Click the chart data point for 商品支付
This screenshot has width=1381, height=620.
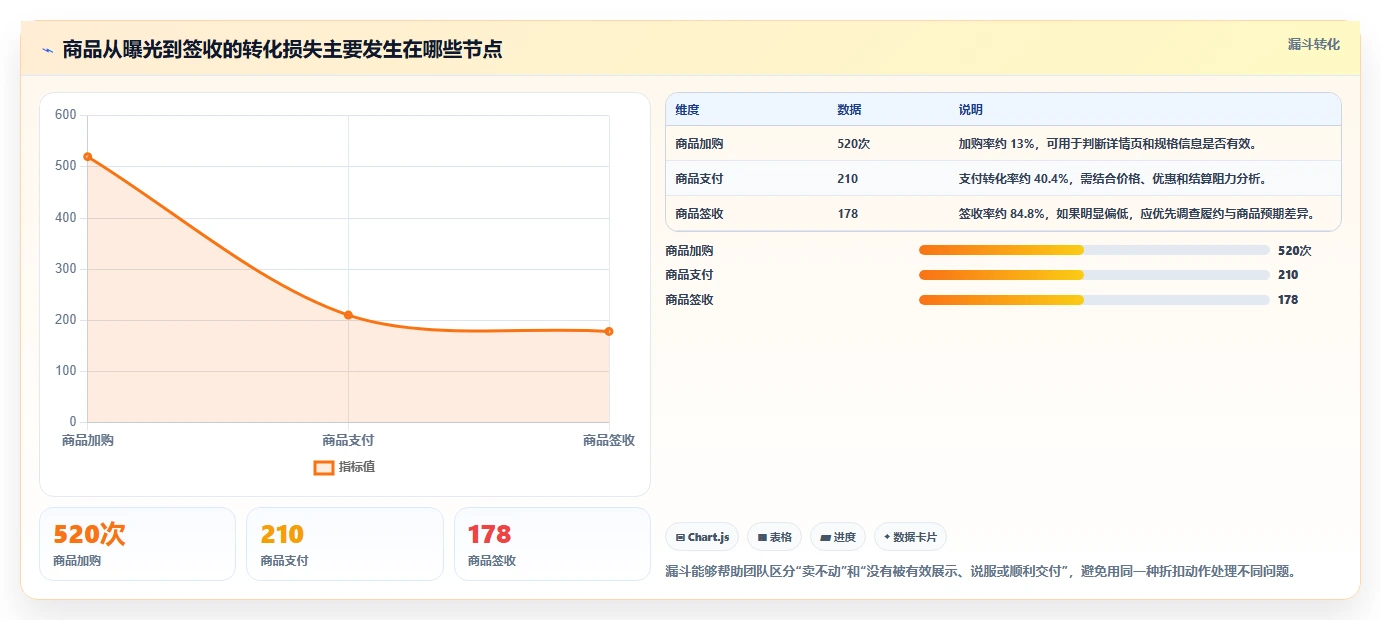[x=348, y=315]
